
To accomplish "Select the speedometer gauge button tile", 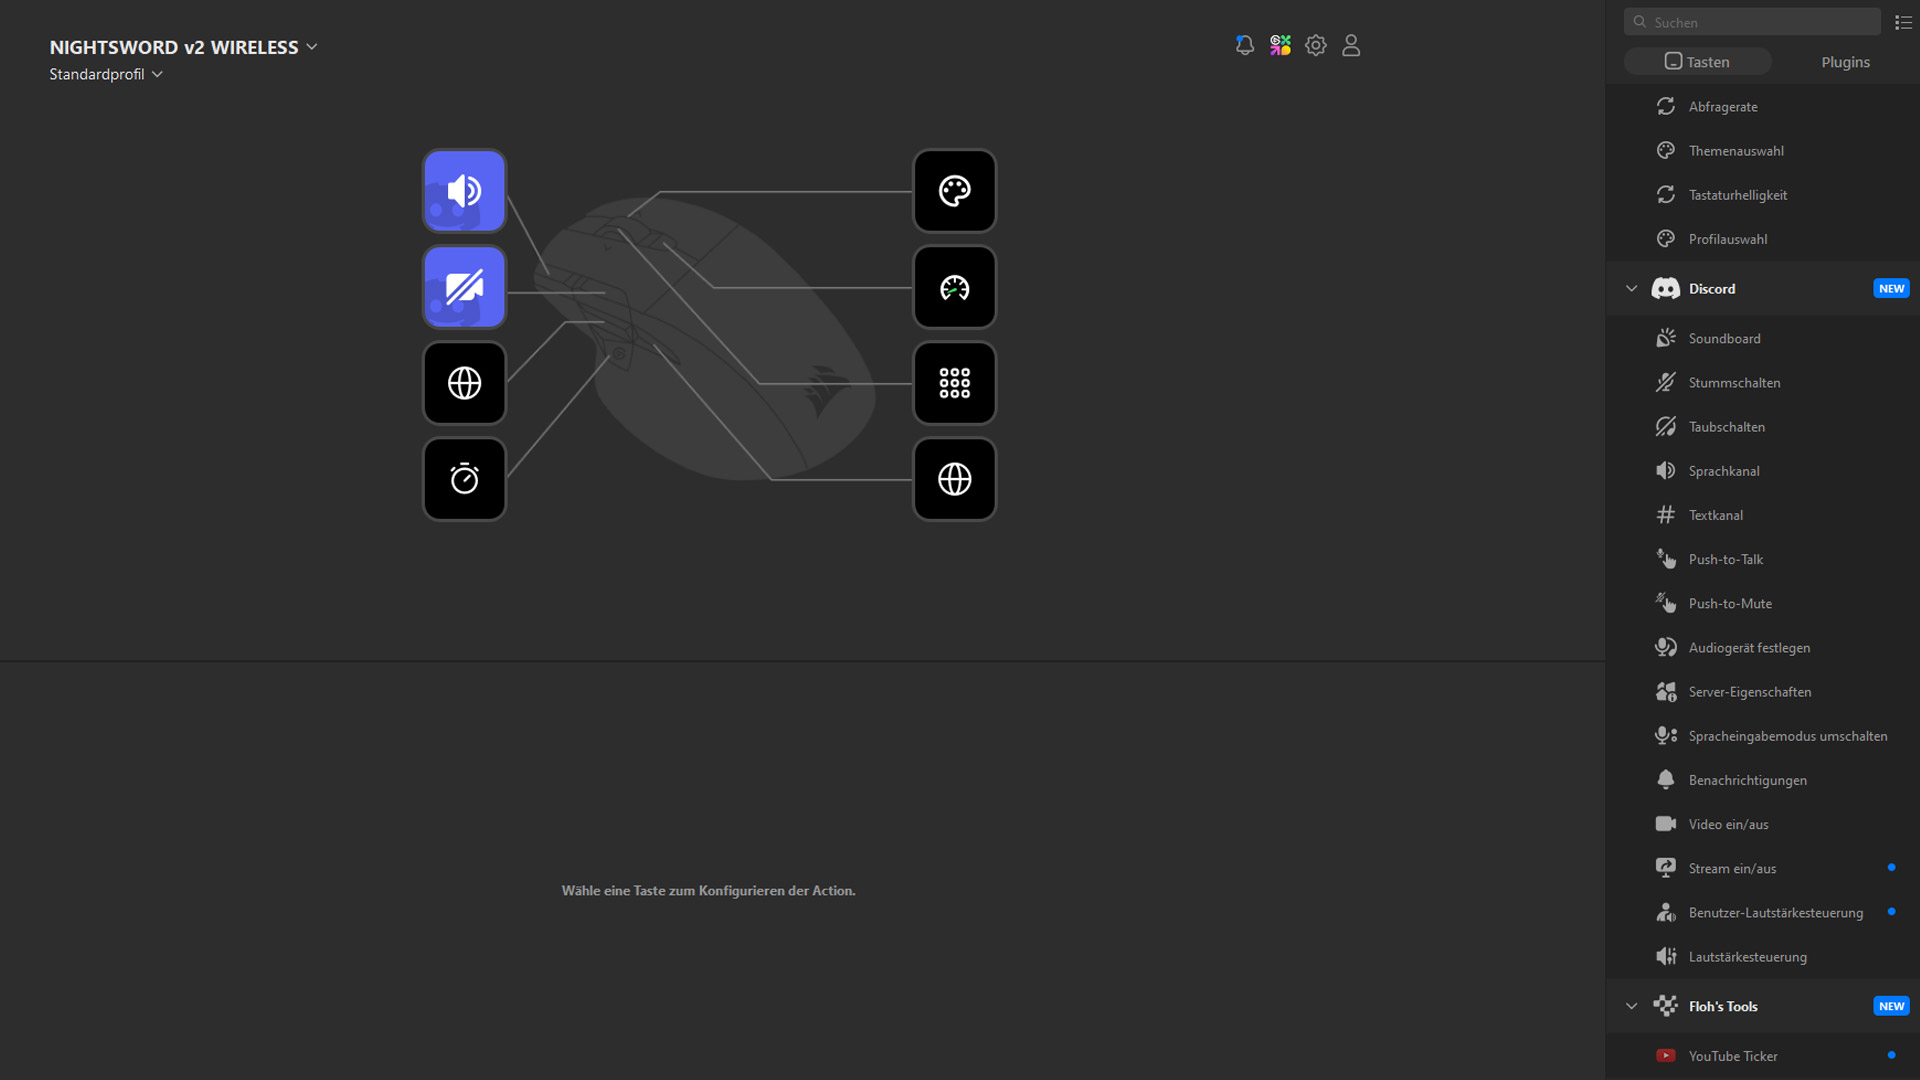I will tap(954, 287).
